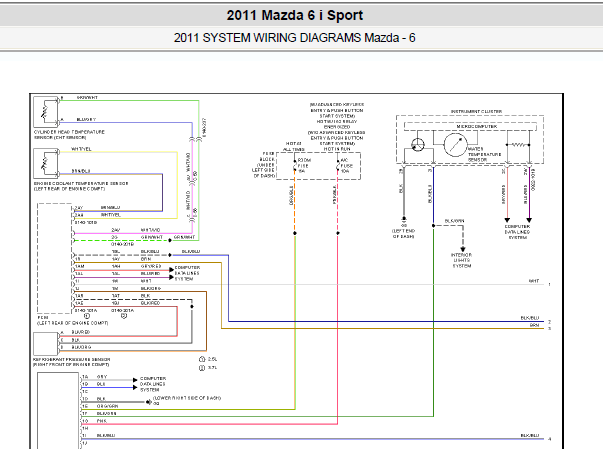Screen dimensions: 603x449
Task: Click the Microcomputer box label
Action: (477, 126)
